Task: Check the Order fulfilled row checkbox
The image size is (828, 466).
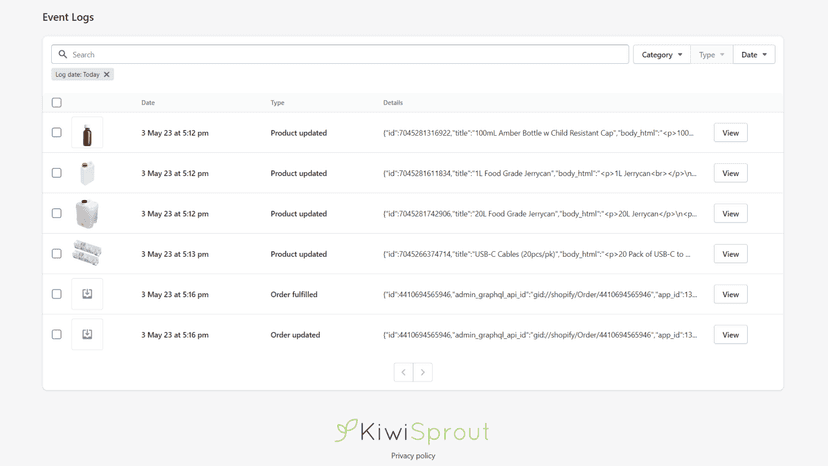Action: point(57,294)
